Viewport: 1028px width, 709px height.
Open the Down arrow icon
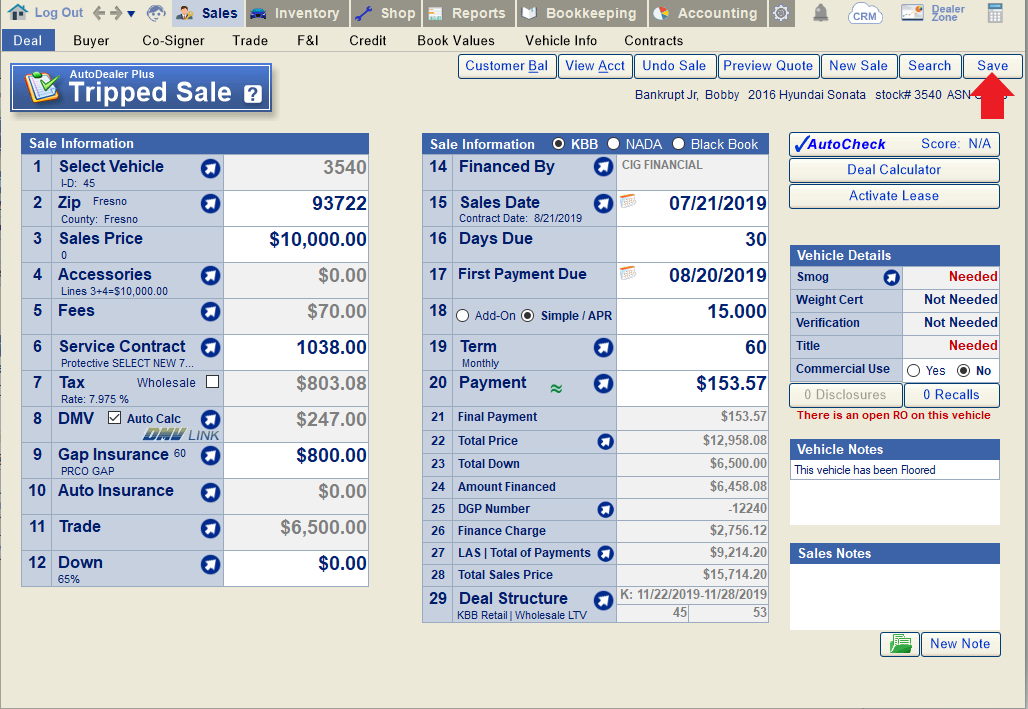point(210,564)
